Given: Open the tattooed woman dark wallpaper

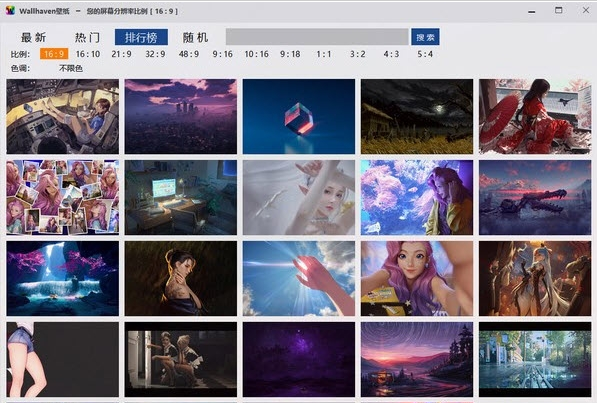Looking at the screenshot, I should coord(180,278).
